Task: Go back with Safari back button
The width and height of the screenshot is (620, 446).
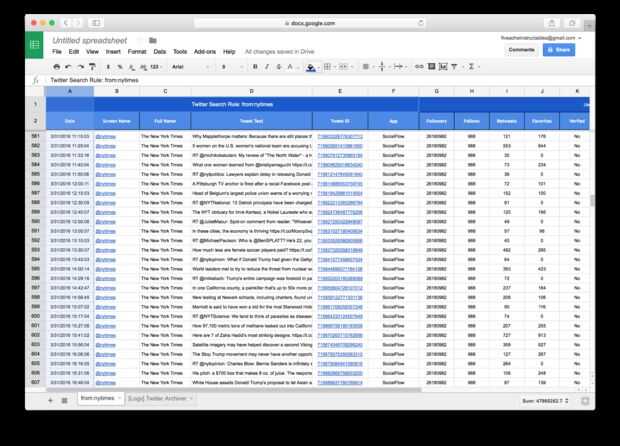Action: [x=66, y=23]
